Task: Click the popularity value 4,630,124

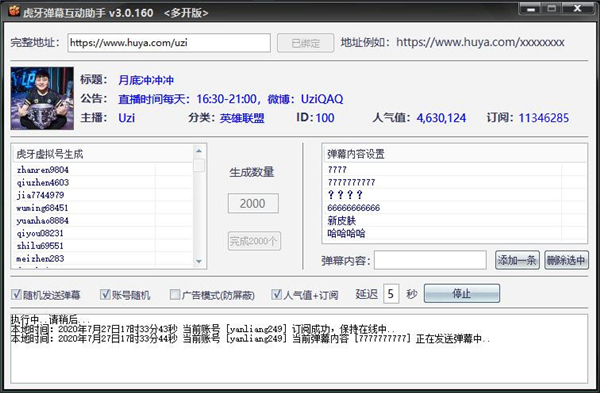Action: [x=441, y=118]
